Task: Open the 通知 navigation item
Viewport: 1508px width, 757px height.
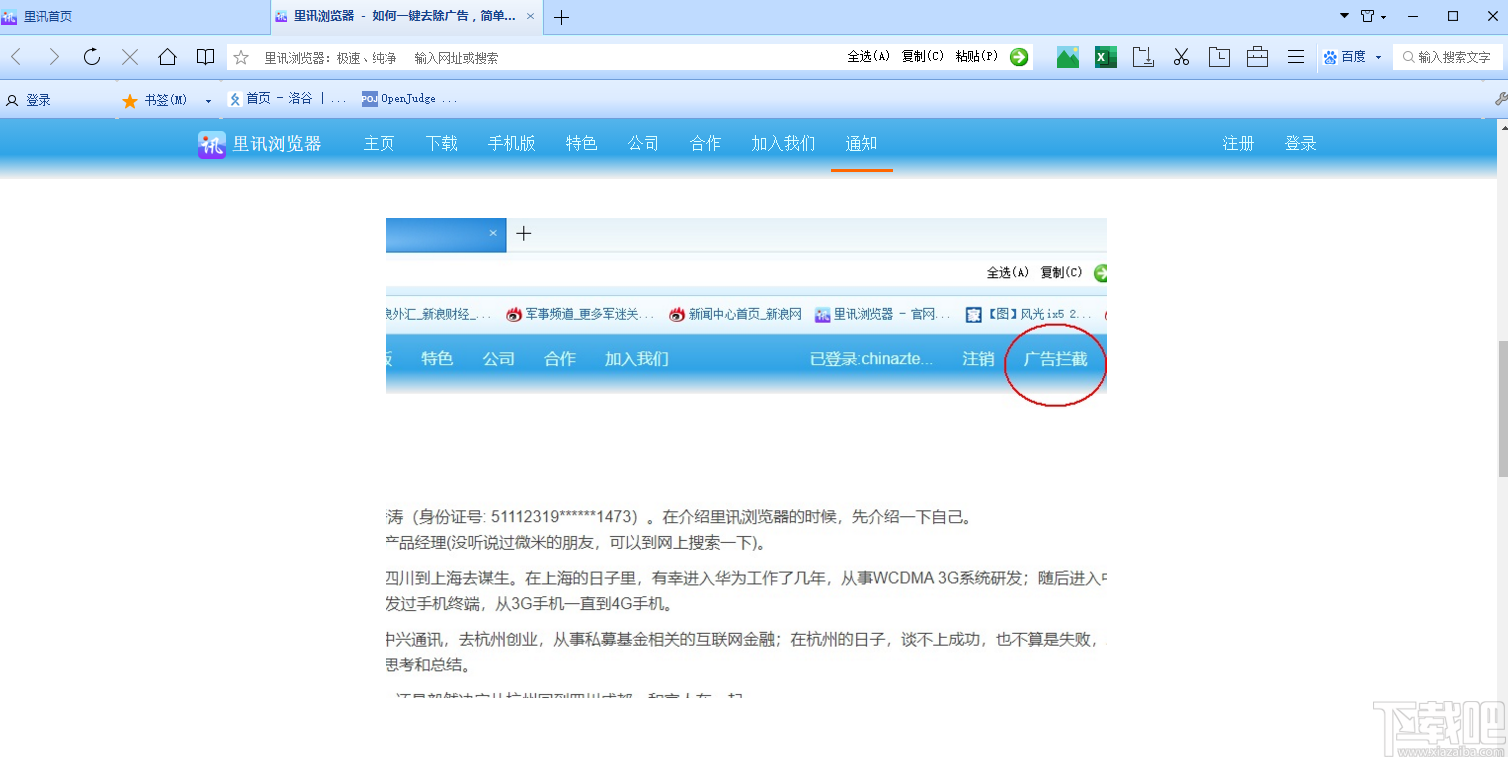Action: (x=861, y=143)
